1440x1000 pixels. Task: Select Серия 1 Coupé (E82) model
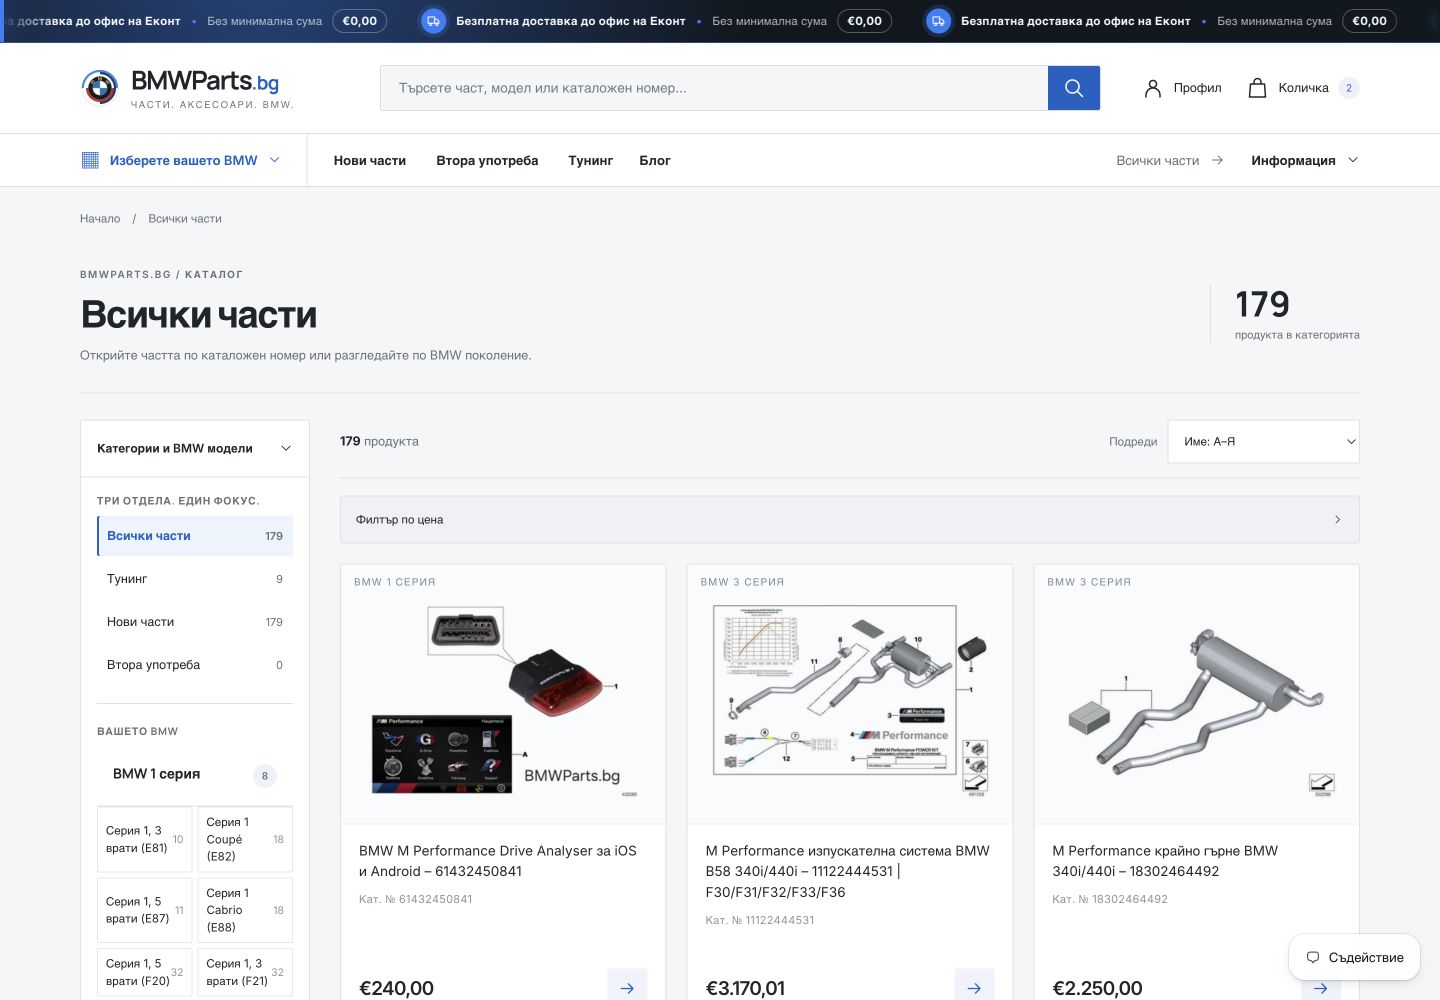[245, 839]
